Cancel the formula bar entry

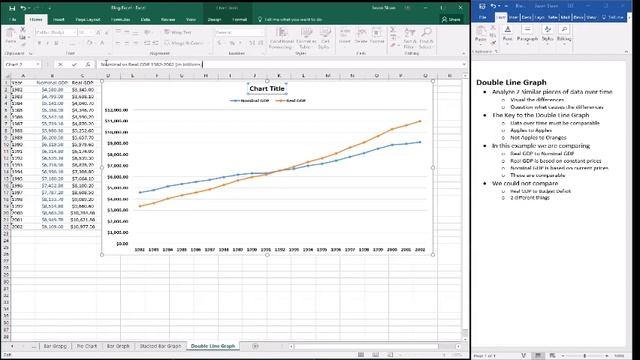click(60, 64)
